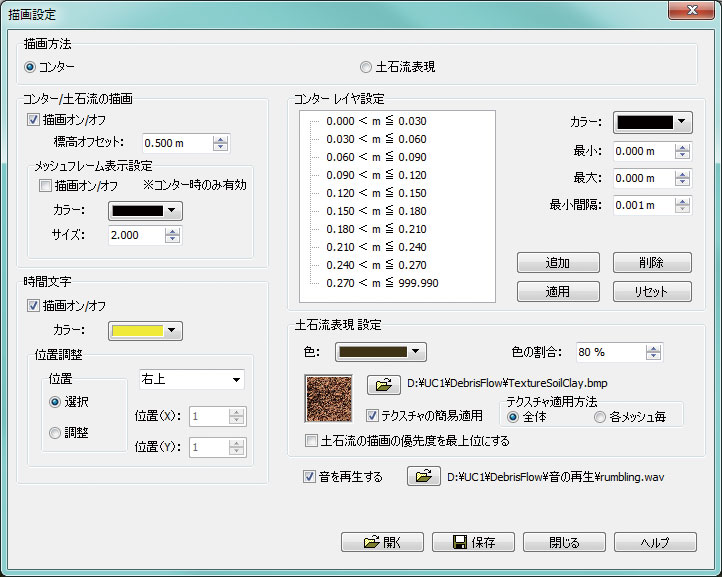
Task: Toggle コンター/土石流の描画 描画オン/オフ checkbox
Action: (33, 120)
